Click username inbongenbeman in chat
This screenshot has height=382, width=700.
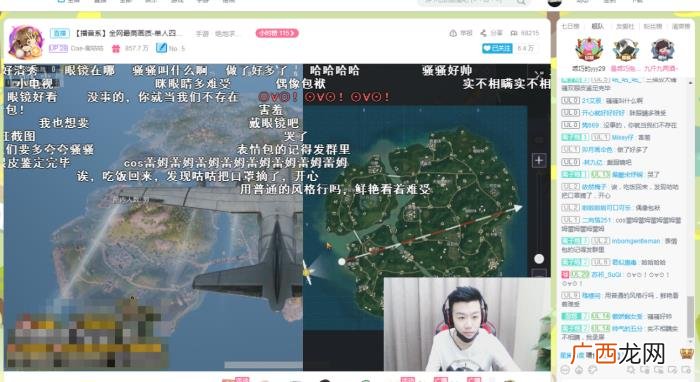636,241
